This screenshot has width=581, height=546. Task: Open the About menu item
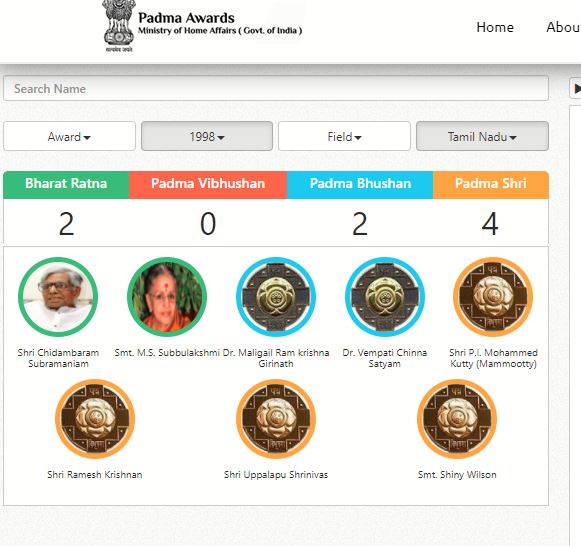pos(564,27)
